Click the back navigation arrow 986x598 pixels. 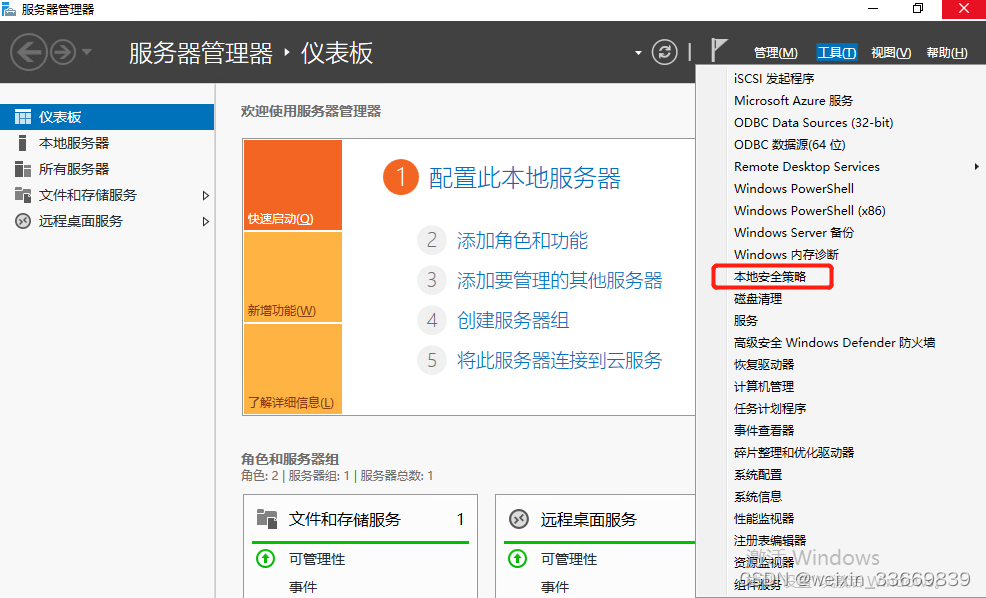[x=28, y=52]
